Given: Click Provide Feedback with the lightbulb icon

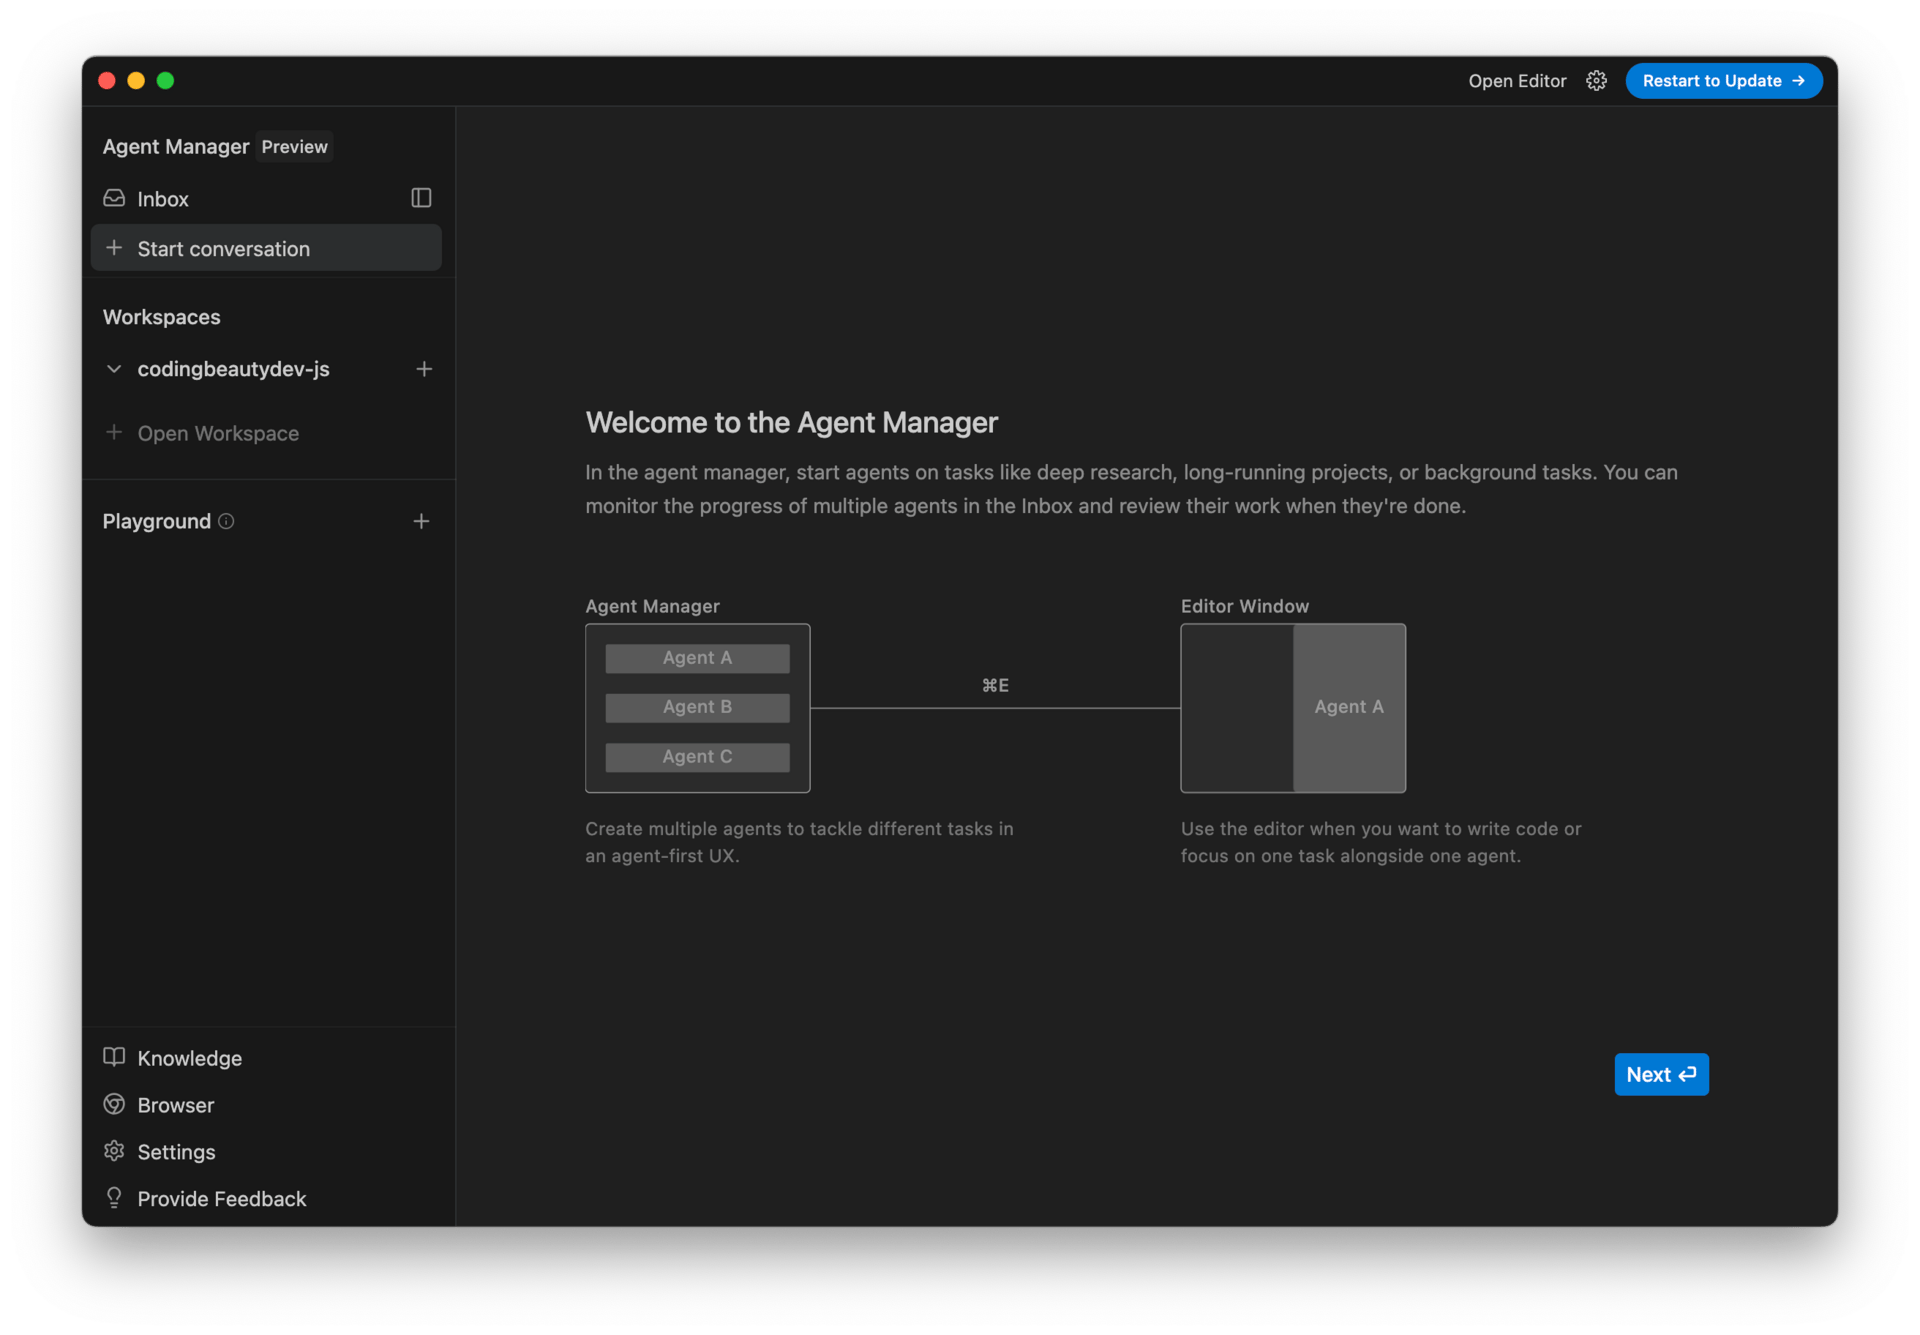Looking at the screenshot, I should 221,1199.
